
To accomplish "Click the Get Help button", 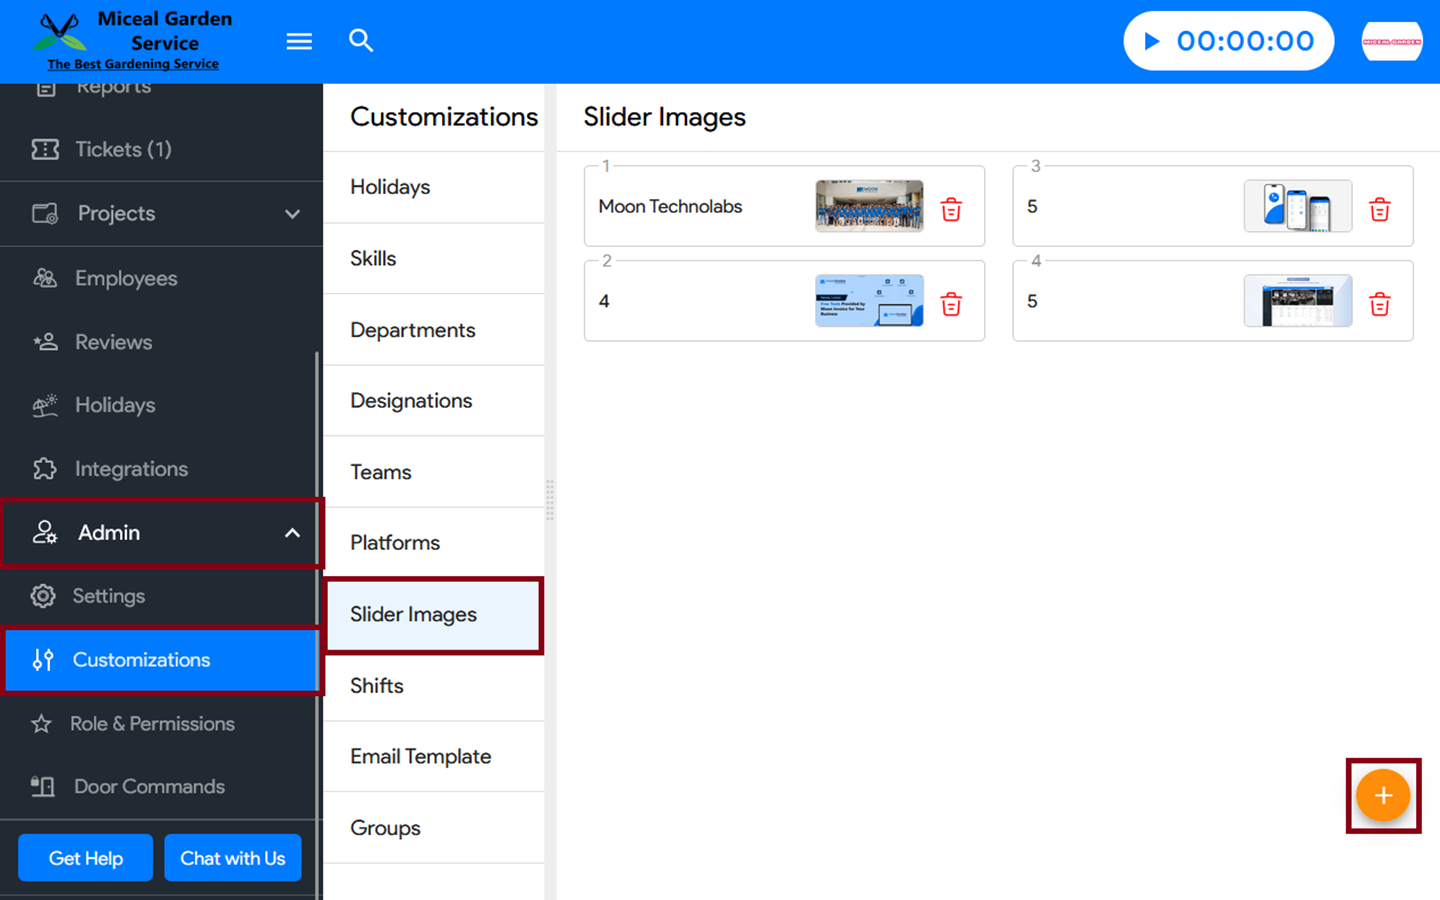I will click(86, 858).
